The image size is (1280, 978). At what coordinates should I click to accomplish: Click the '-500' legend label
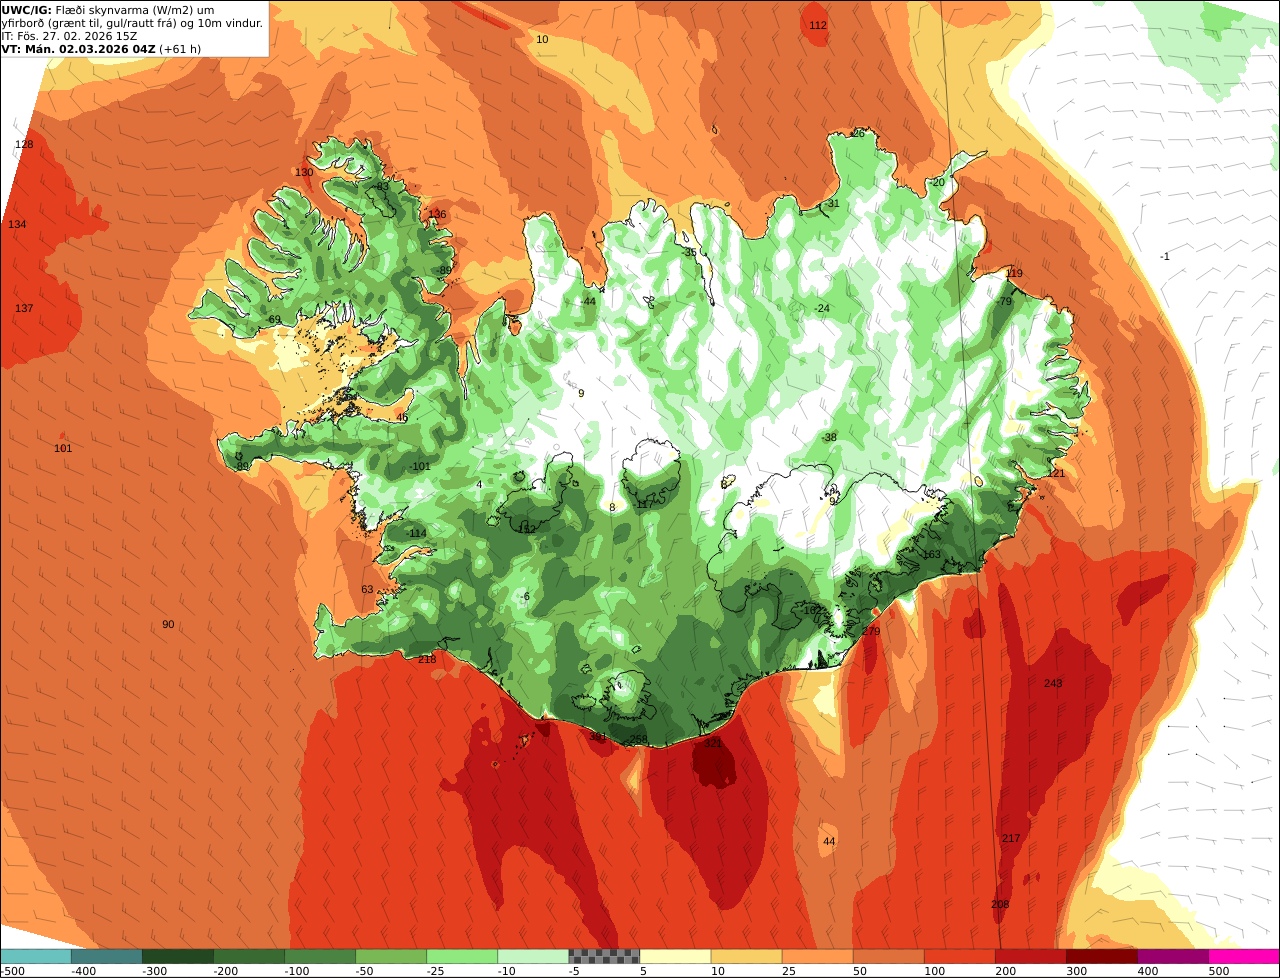[14, 970]
